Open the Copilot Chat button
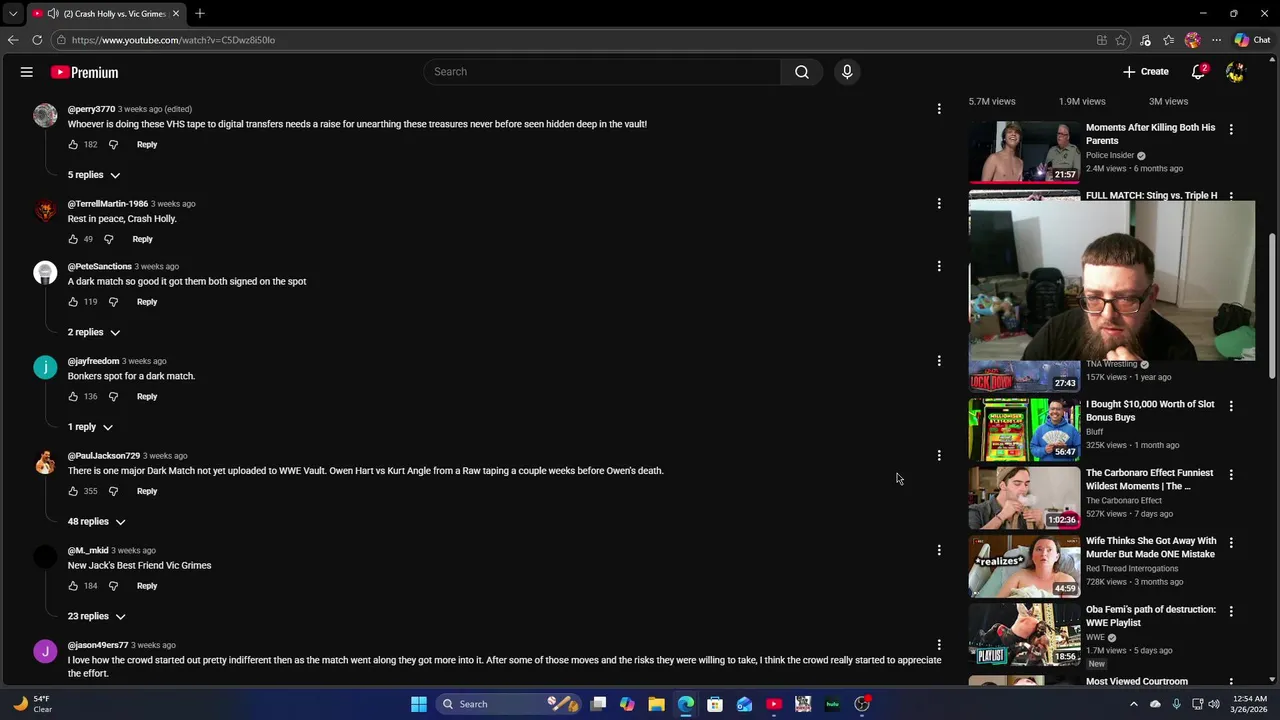This screenshot has height=720, width=1280. pos(1252,40)
